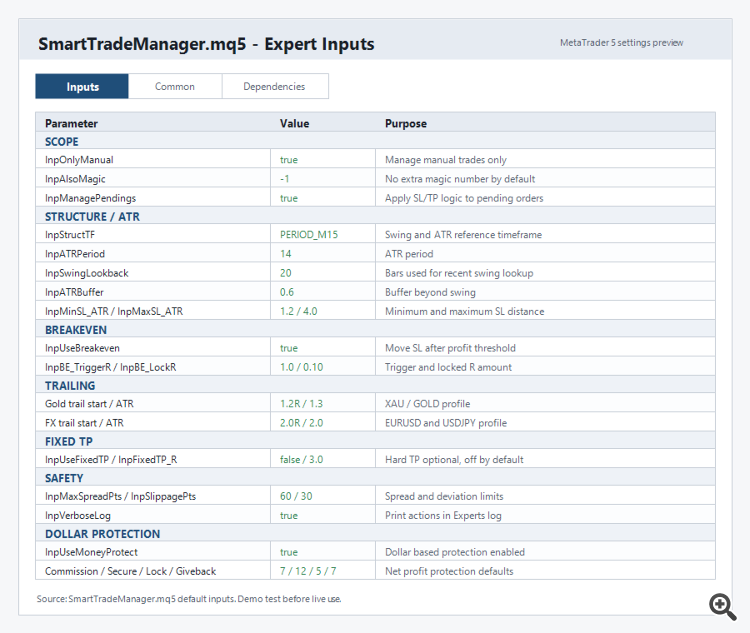Click the false / 3.0 value

tap(301, 460)
